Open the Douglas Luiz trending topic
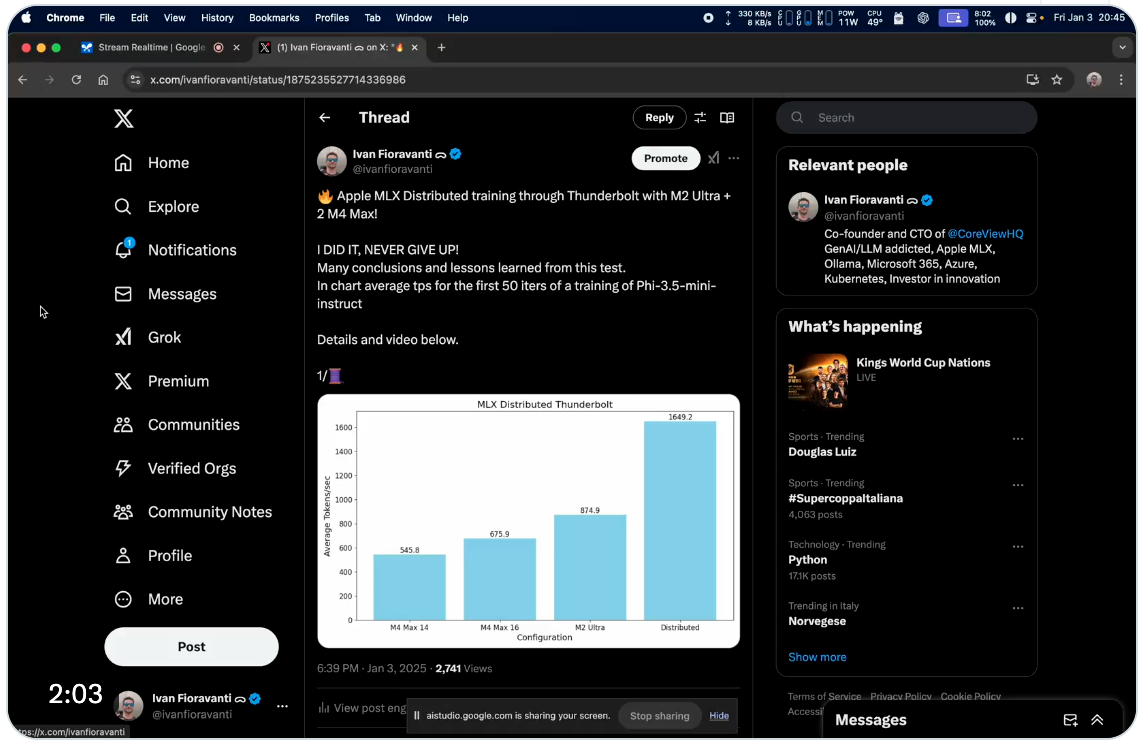Viewport: 1148px width, 744px height. point(822,453)
